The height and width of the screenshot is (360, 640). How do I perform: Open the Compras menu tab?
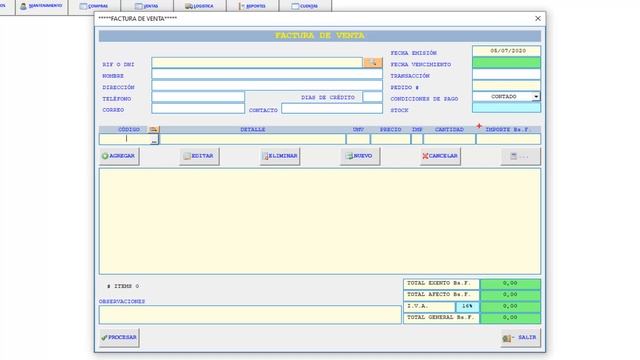94,6
